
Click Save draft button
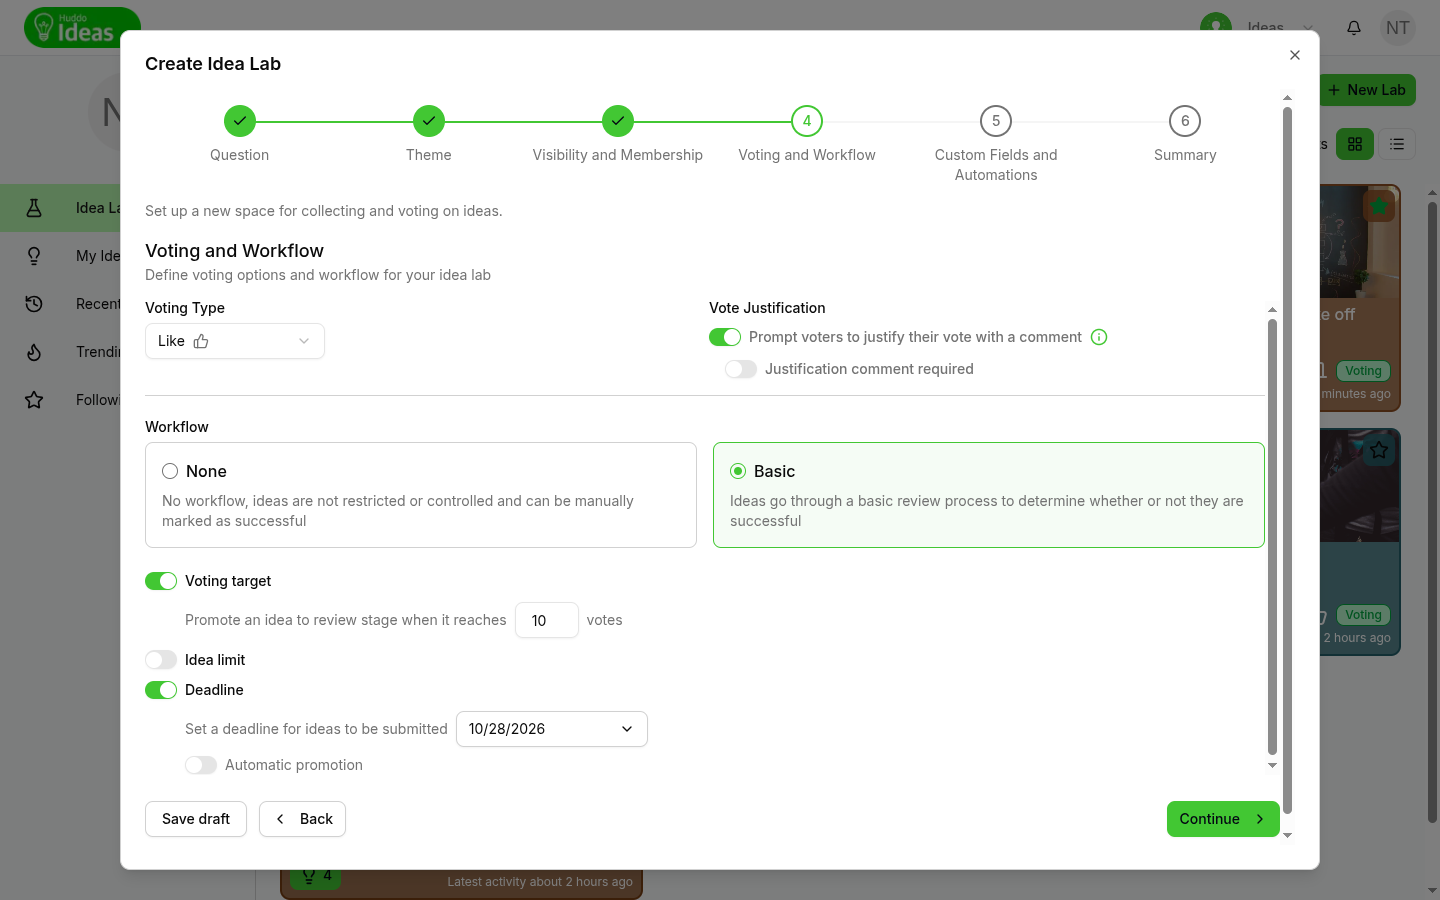pyautogui.click(x=196, y=819)
